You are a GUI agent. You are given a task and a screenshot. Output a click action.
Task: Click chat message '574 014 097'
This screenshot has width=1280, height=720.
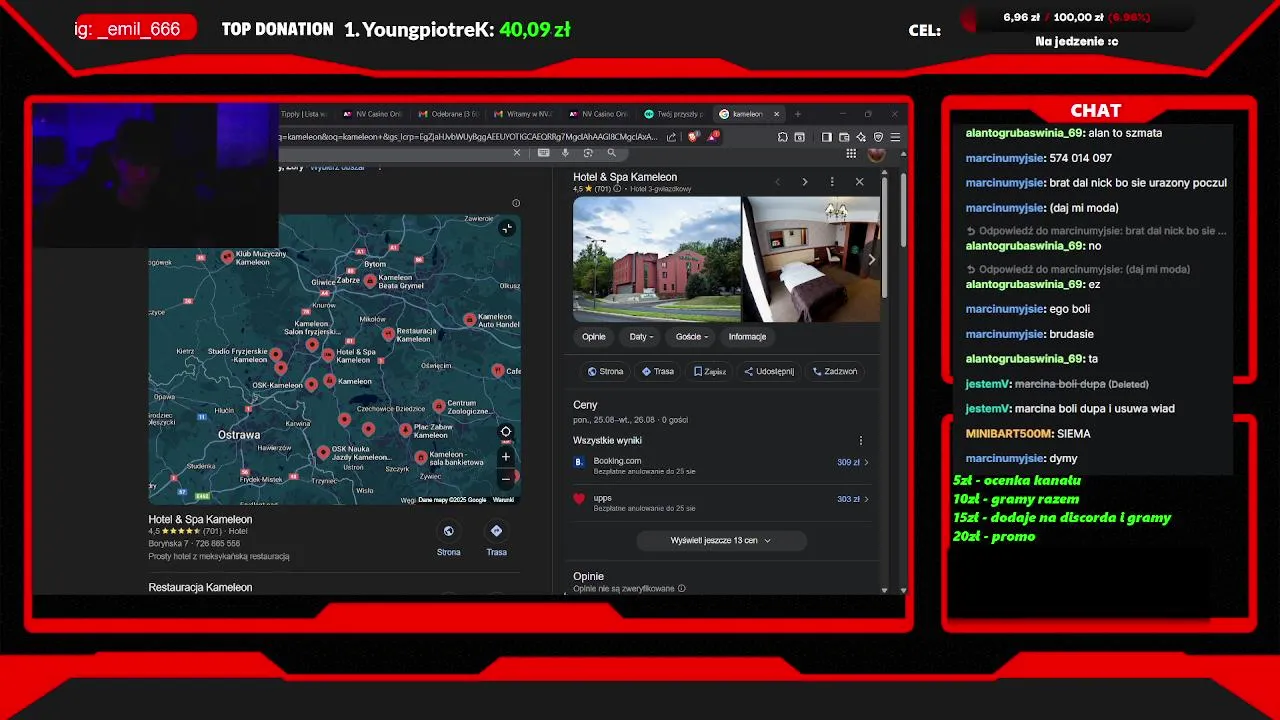(x=1081, y=158)
